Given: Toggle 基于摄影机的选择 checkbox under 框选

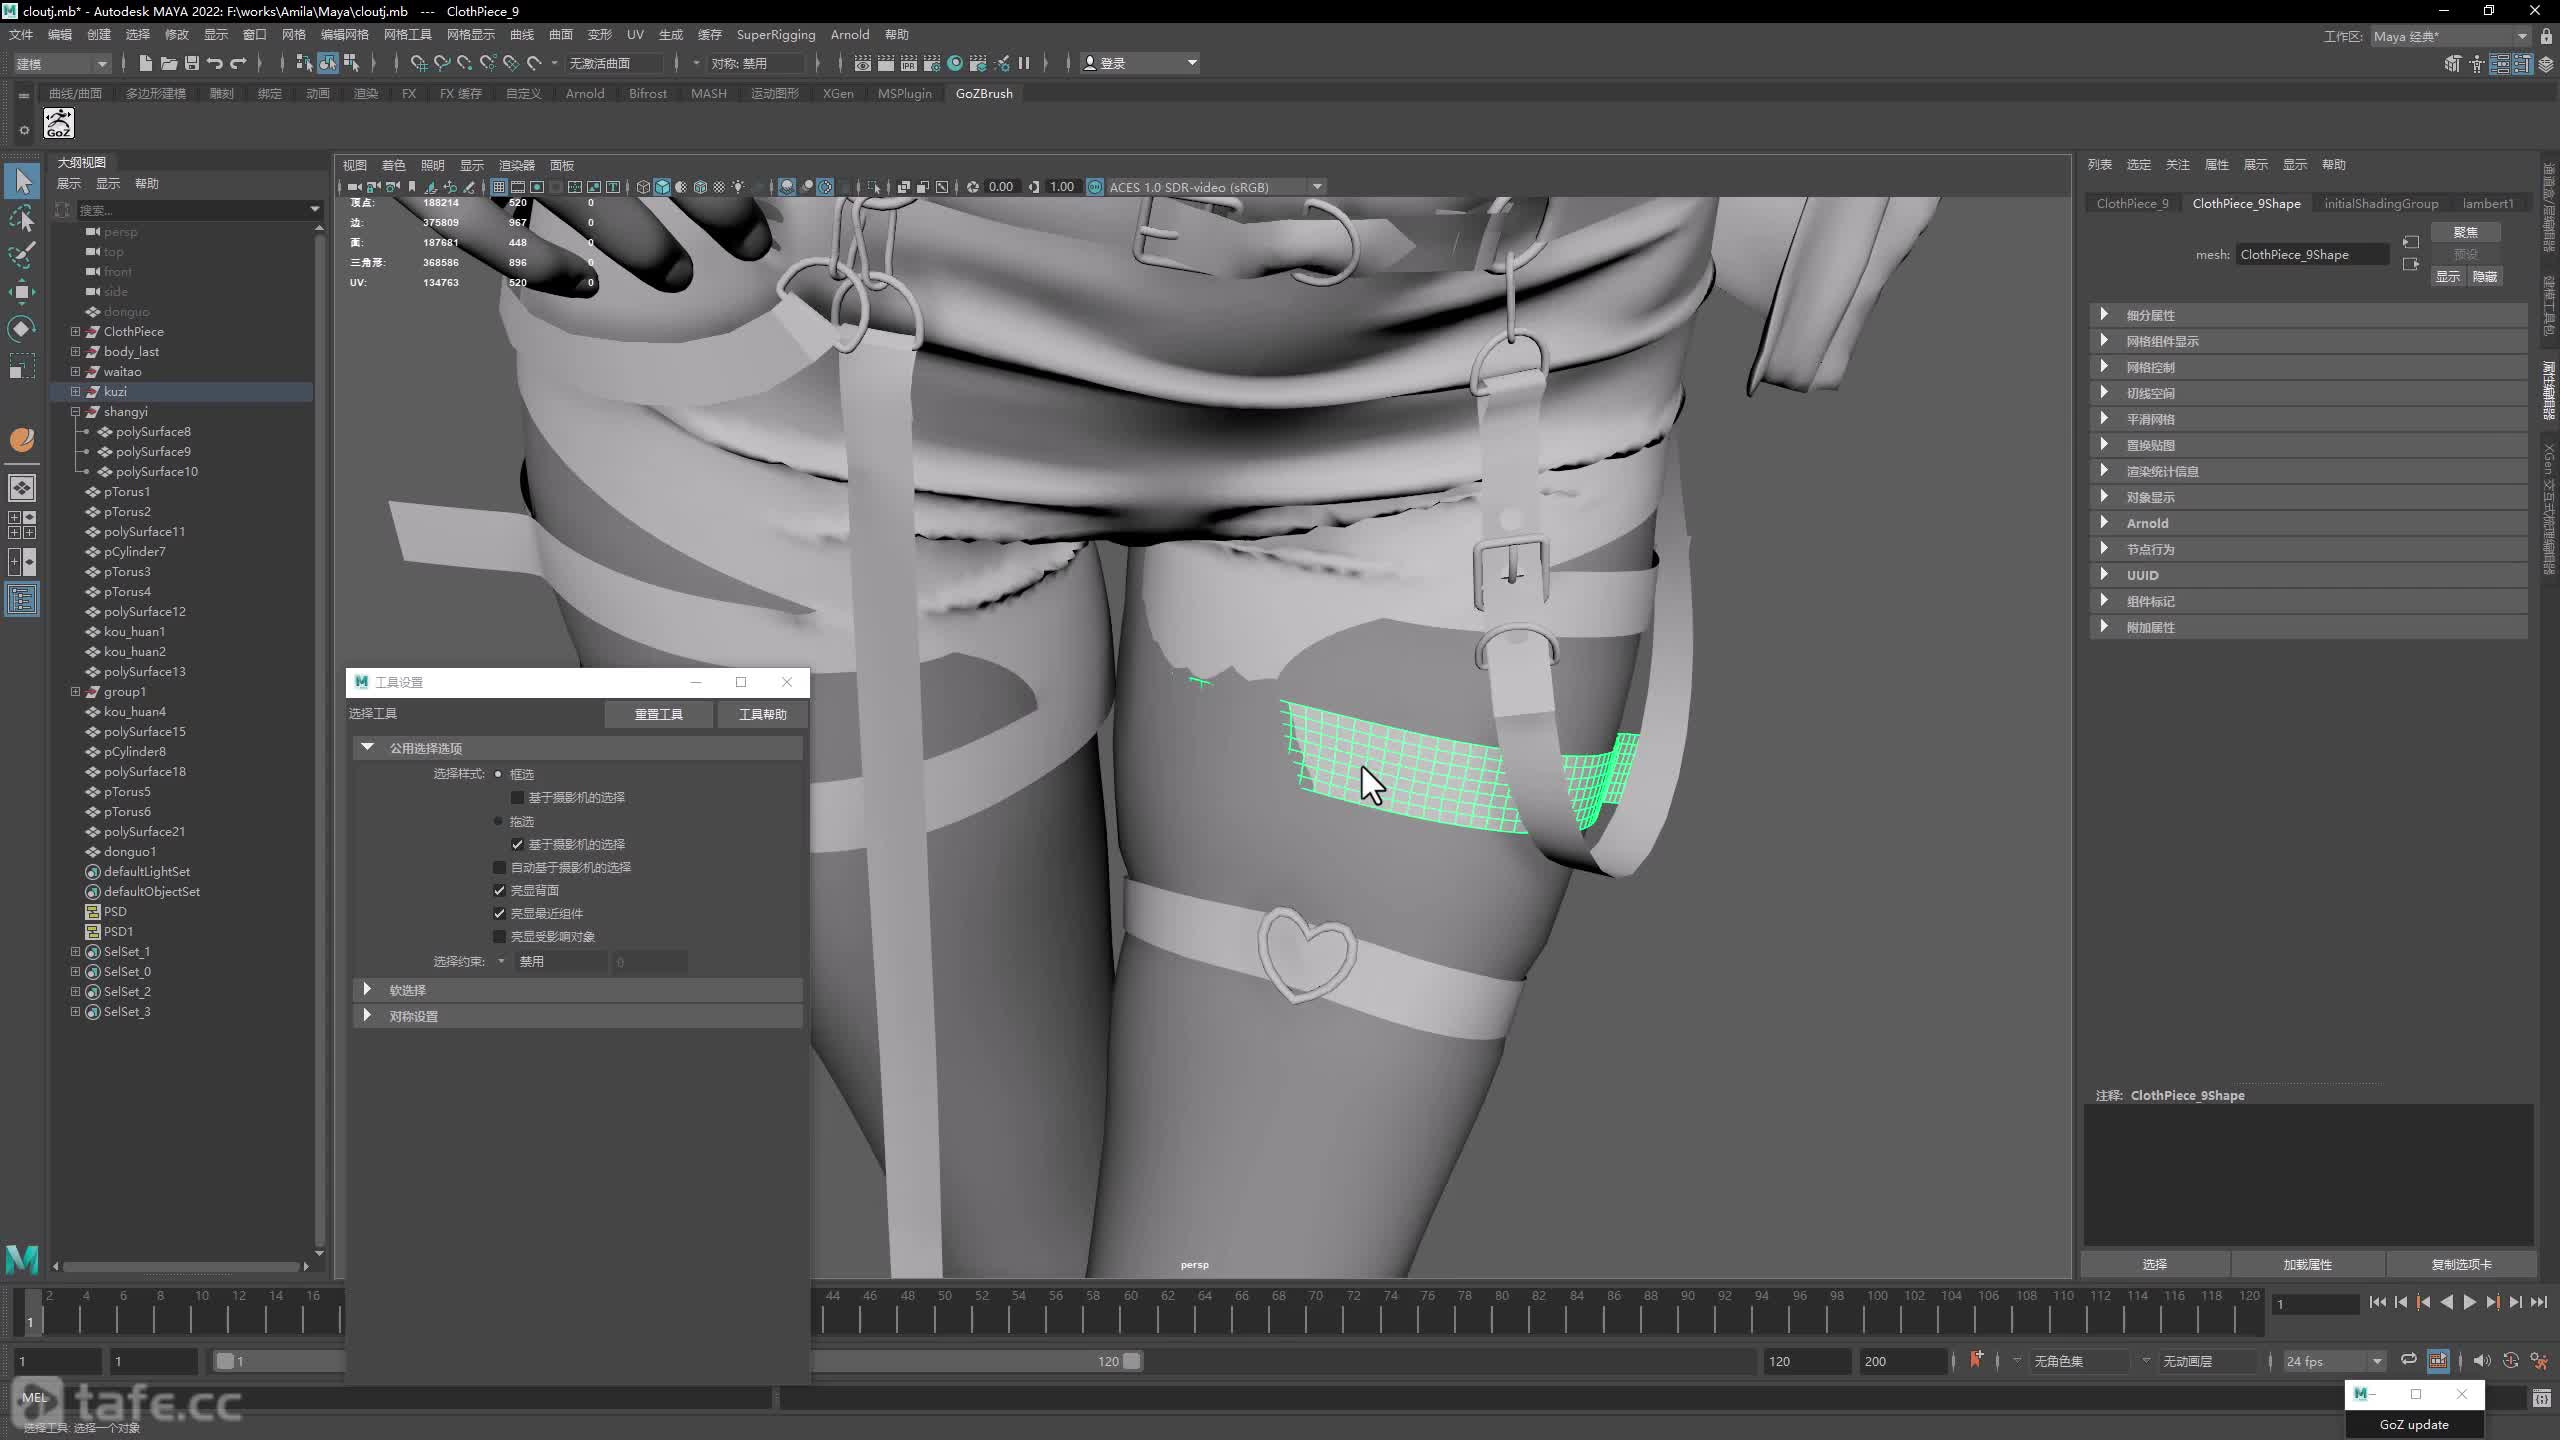Looking at the screenshot, I should 517,797.
